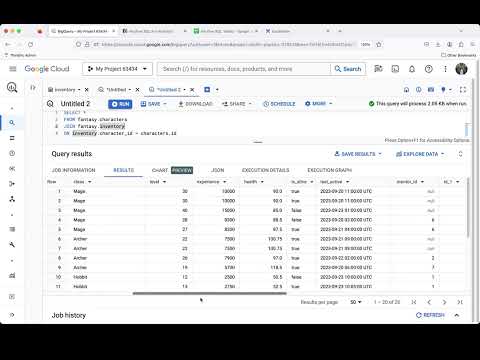Bookmark this page with the star icon
The width and height of the screenshot is (480, 360).
tap(379, 44)
